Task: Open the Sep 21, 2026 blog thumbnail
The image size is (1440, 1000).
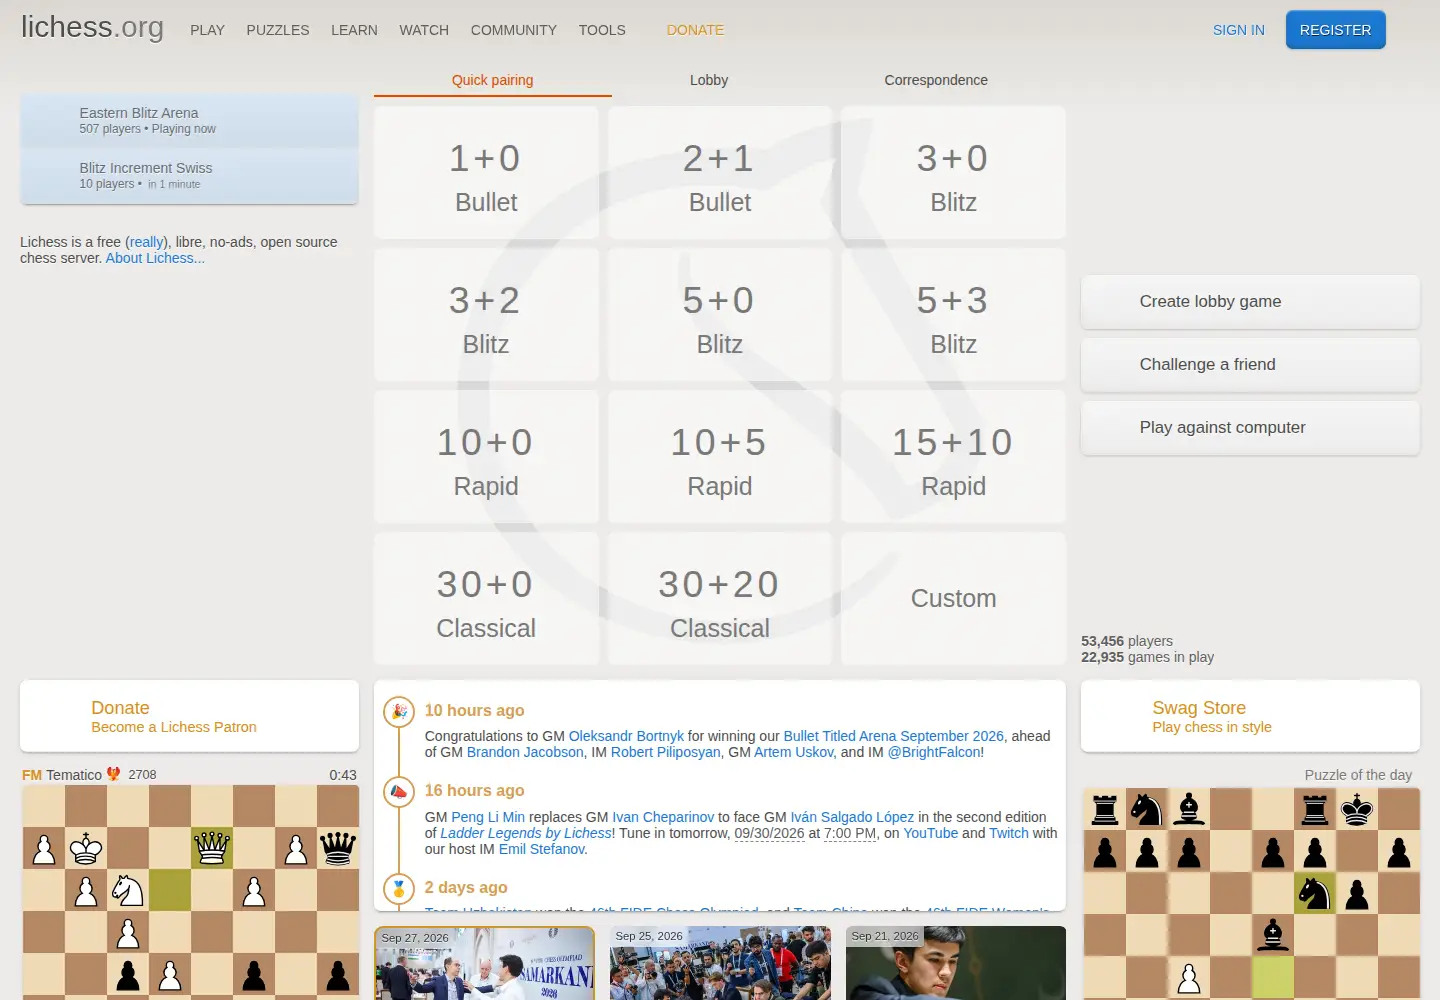Action: 956,963
